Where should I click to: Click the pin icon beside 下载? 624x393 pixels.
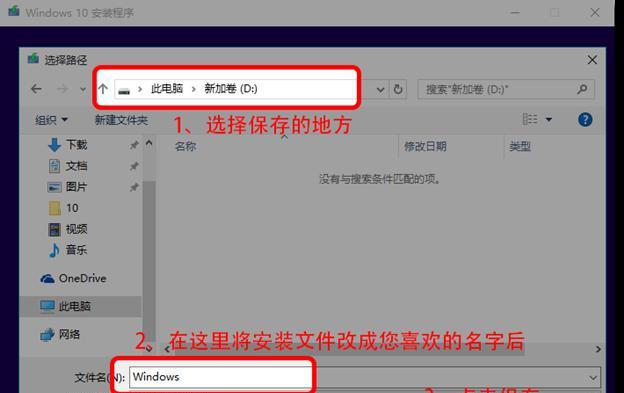point(134,145)
